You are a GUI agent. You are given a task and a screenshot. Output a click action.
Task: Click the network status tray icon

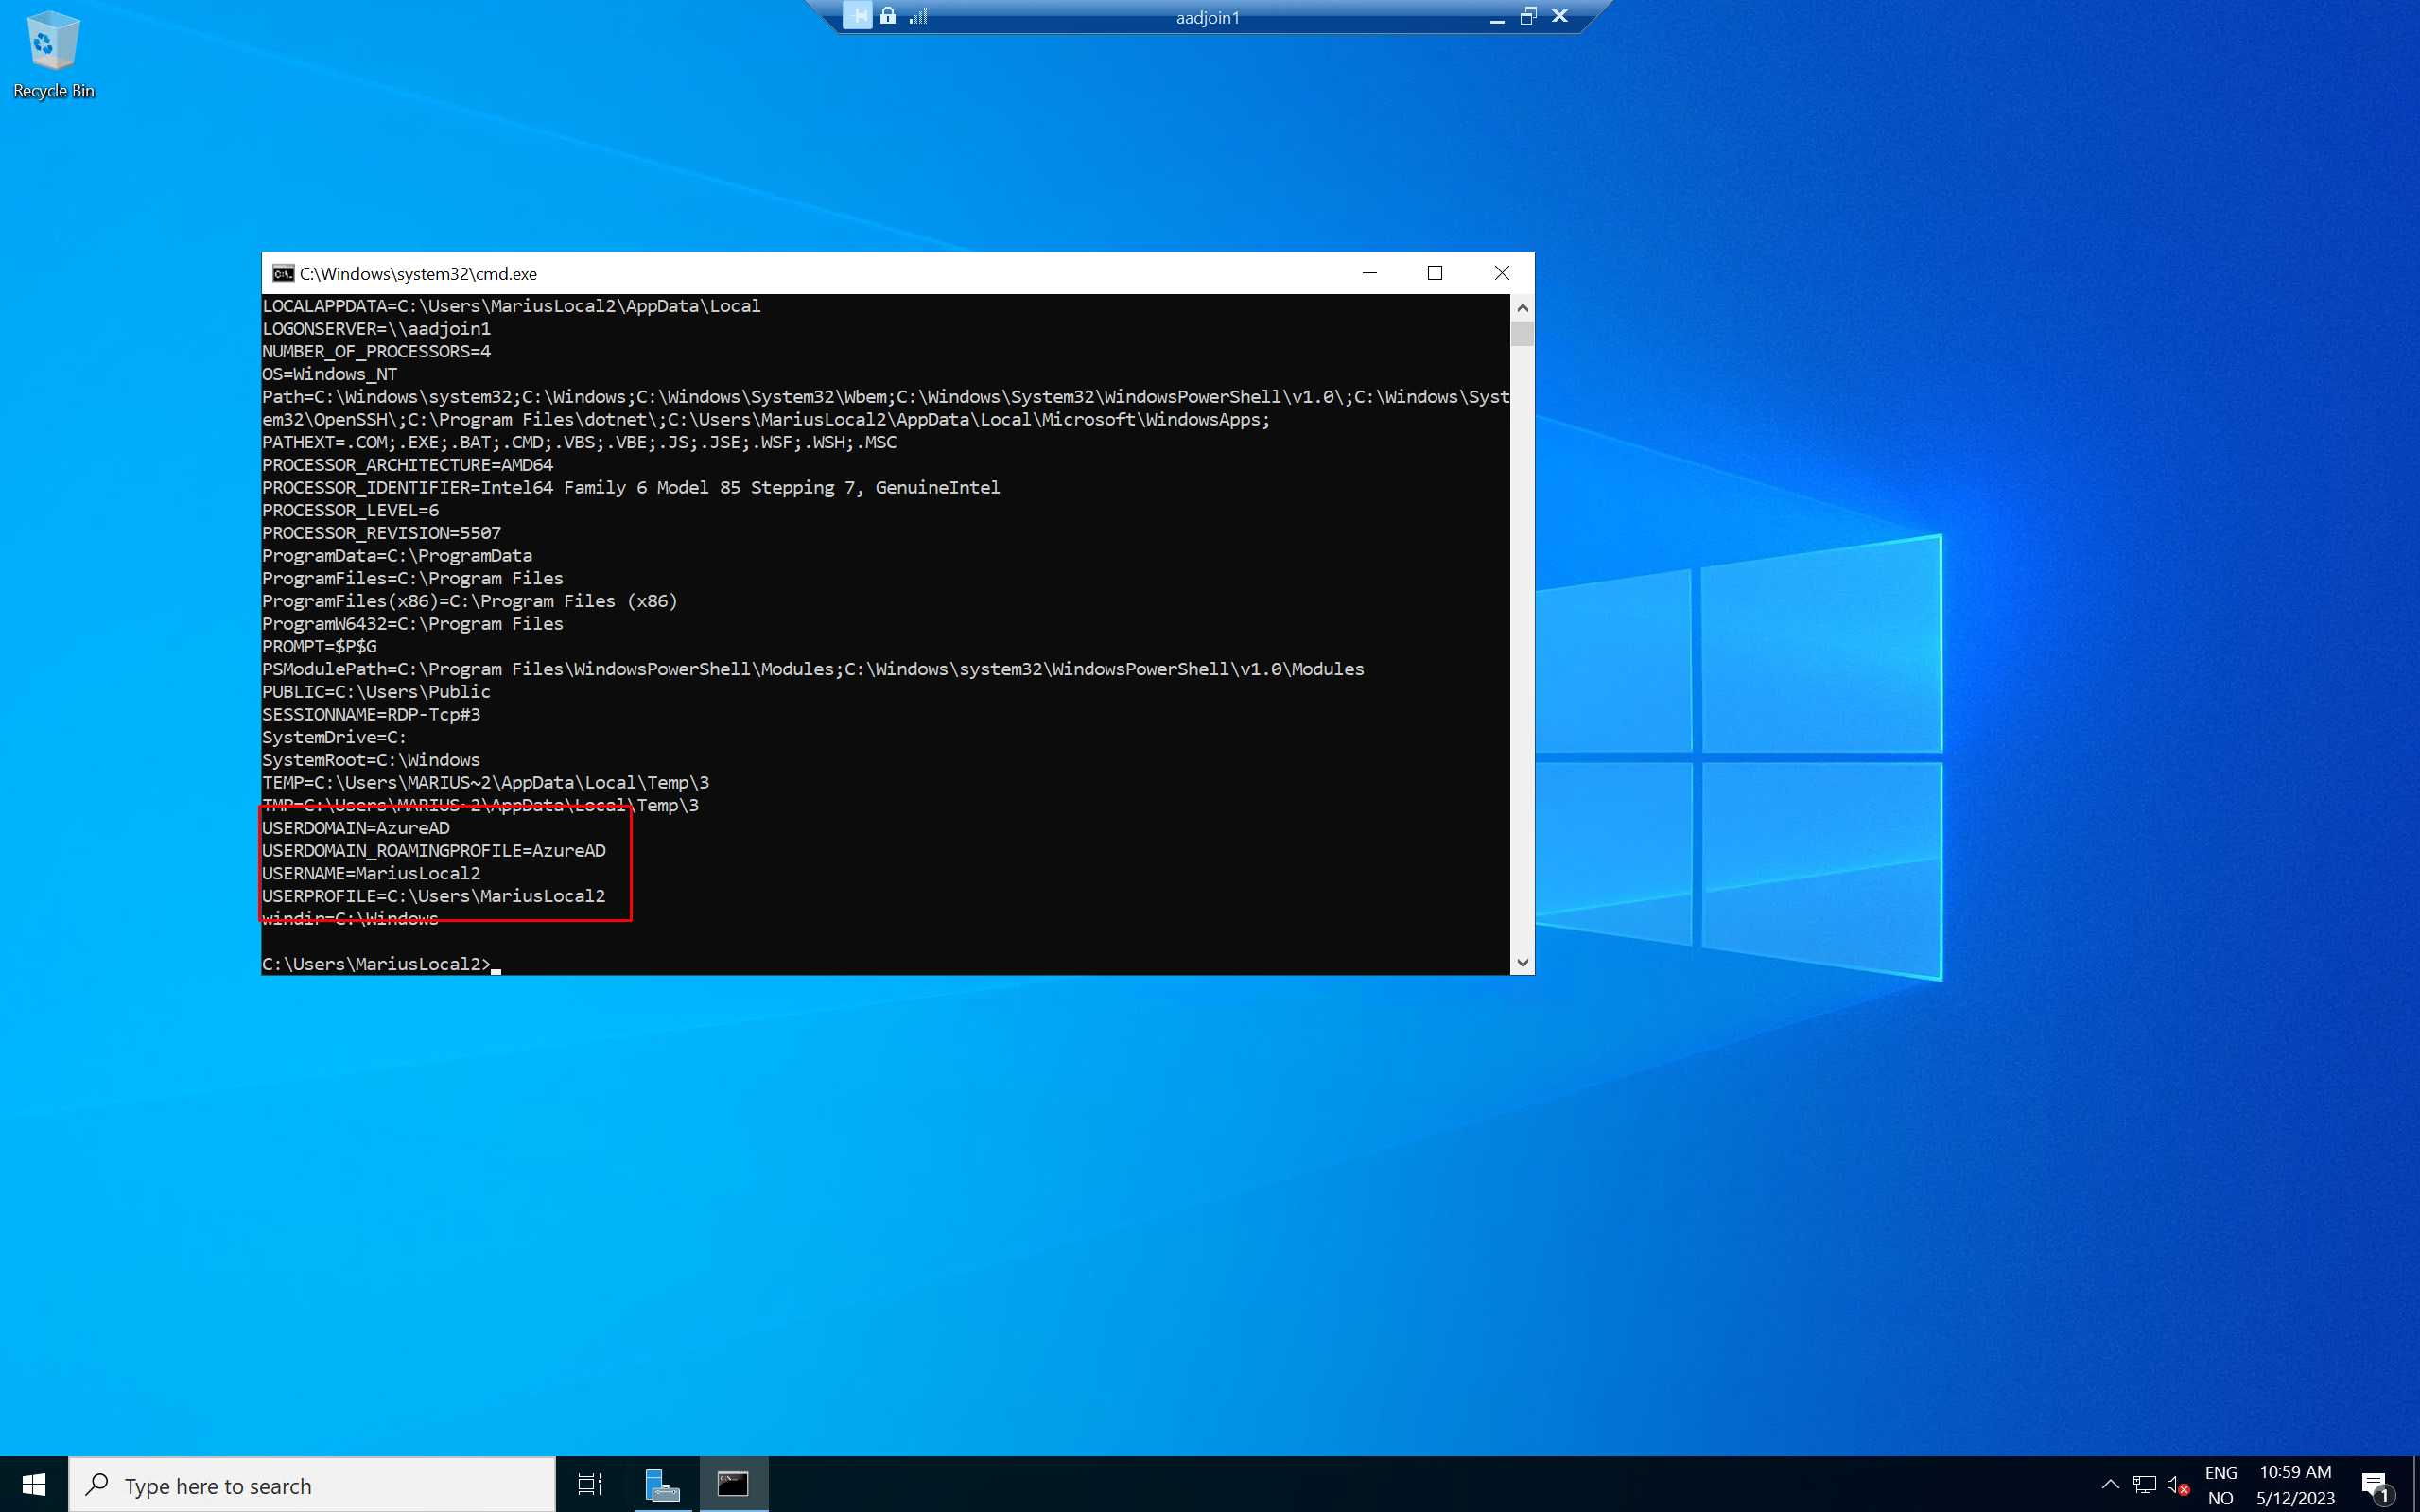pyautogui.click(x=2144, y=1485)
